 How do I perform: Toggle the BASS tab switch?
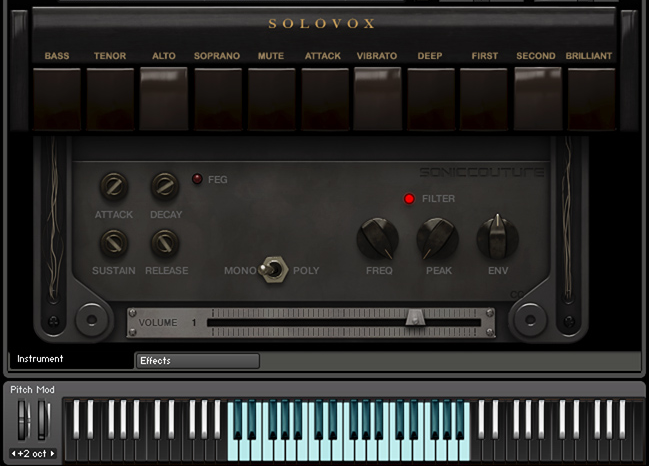pos(57,99)
